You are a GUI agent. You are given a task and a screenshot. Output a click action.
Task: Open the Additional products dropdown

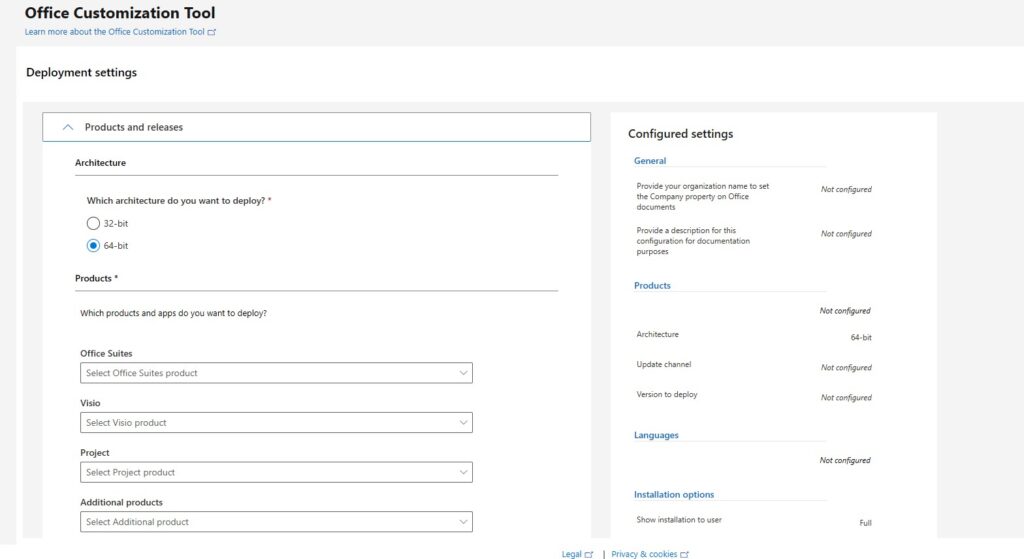(x=276, y=522)
